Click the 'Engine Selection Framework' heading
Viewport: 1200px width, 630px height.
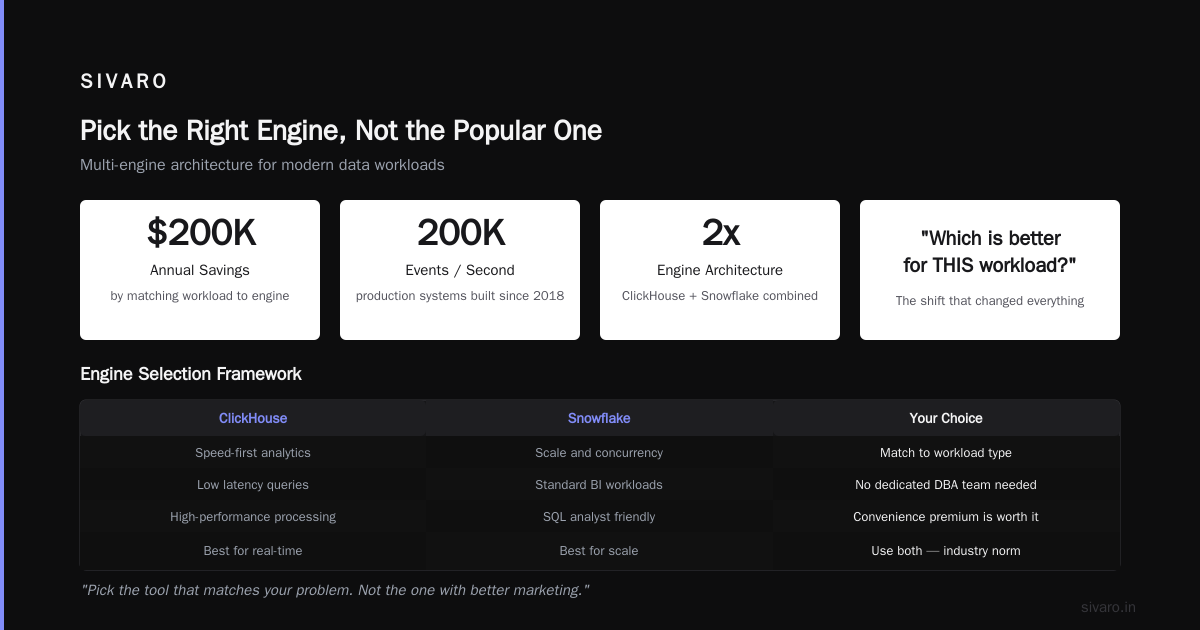[191, 374]
